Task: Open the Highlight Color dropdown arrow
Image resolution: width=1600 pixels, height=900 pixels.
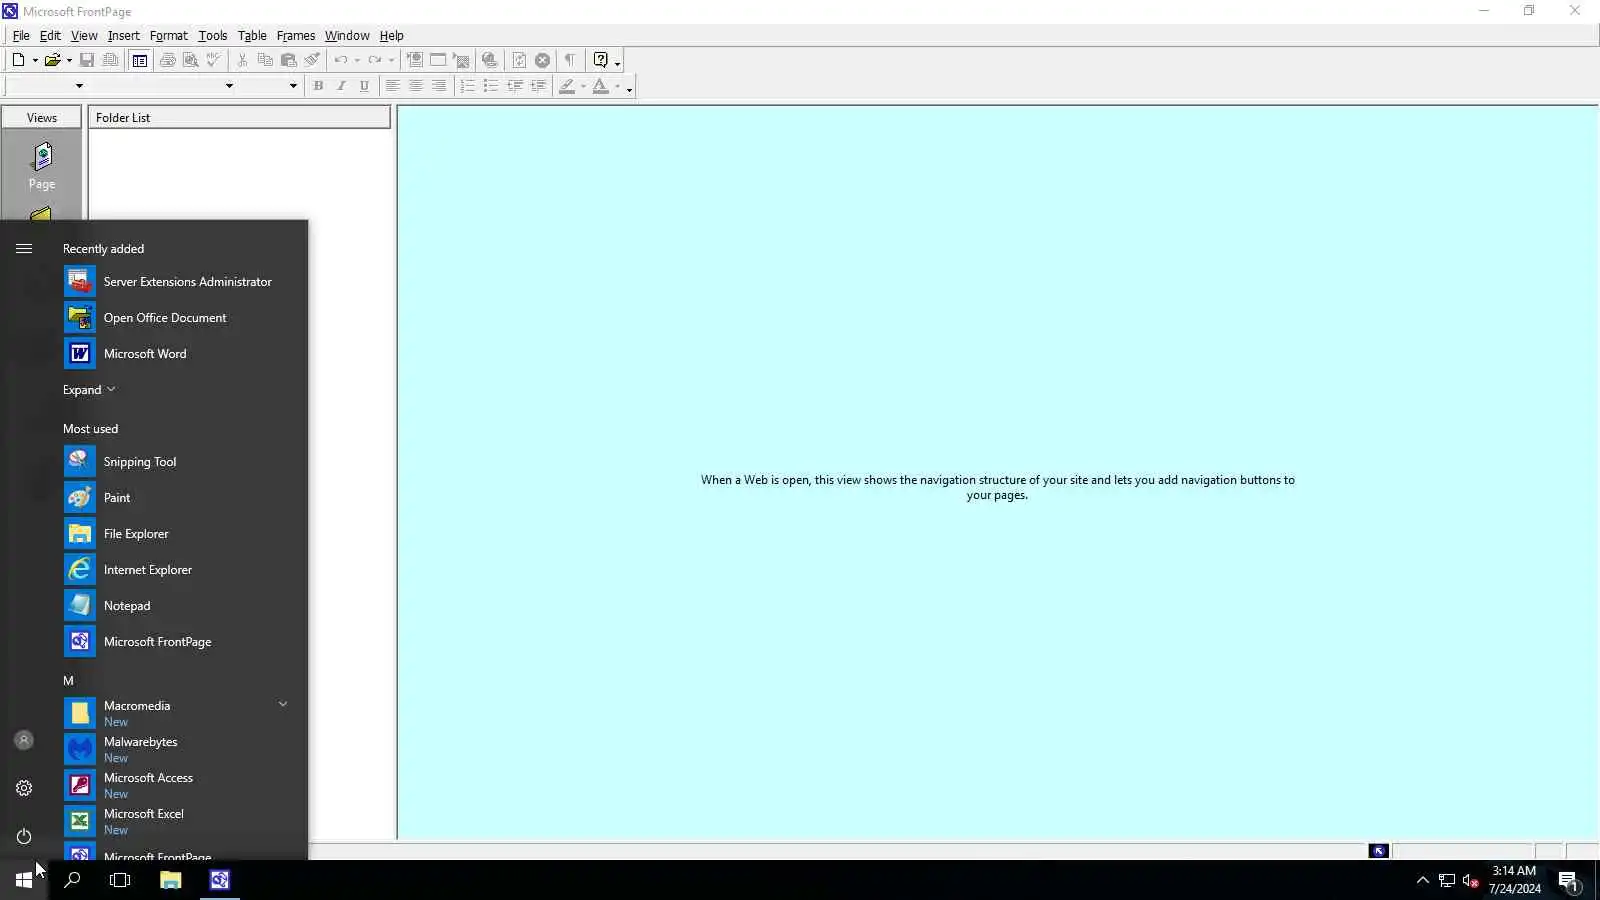Action: [583, 87]
